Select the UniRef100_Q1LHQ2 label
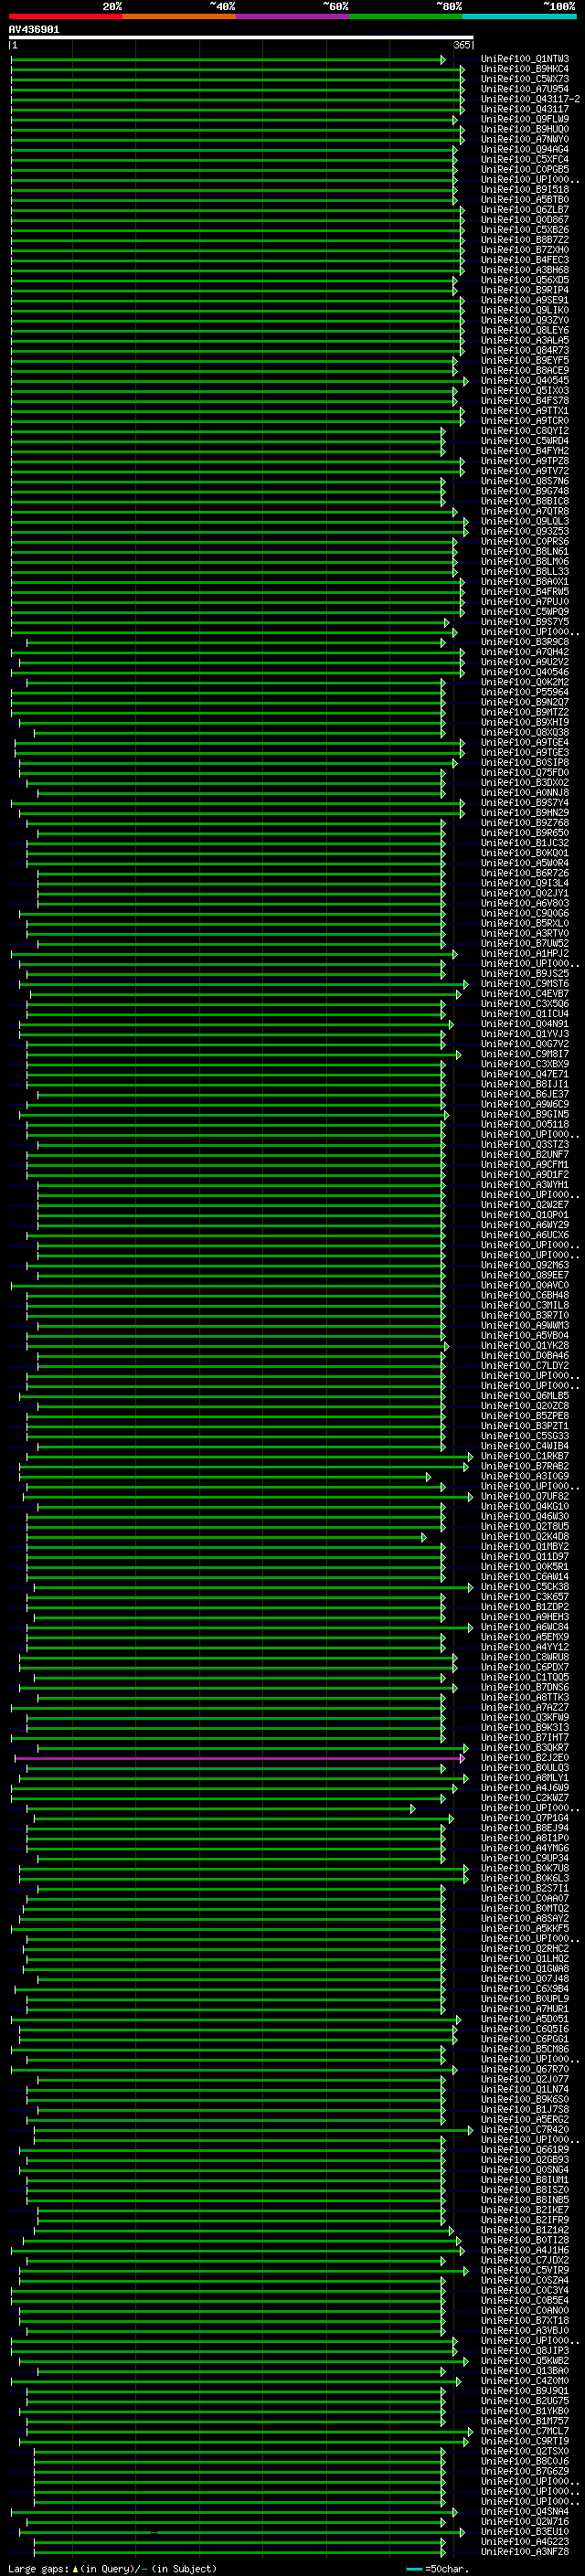The height and width of the screenshot is (2576, 585). [x=525, y=1959]
